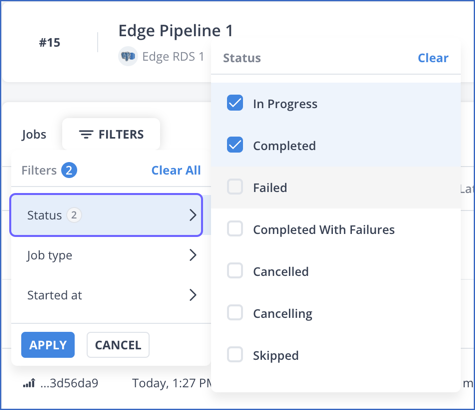Screen dimensions: 475x410
Task: Click the signal bars icon beside 3d56da9
Action: [29, 383]
